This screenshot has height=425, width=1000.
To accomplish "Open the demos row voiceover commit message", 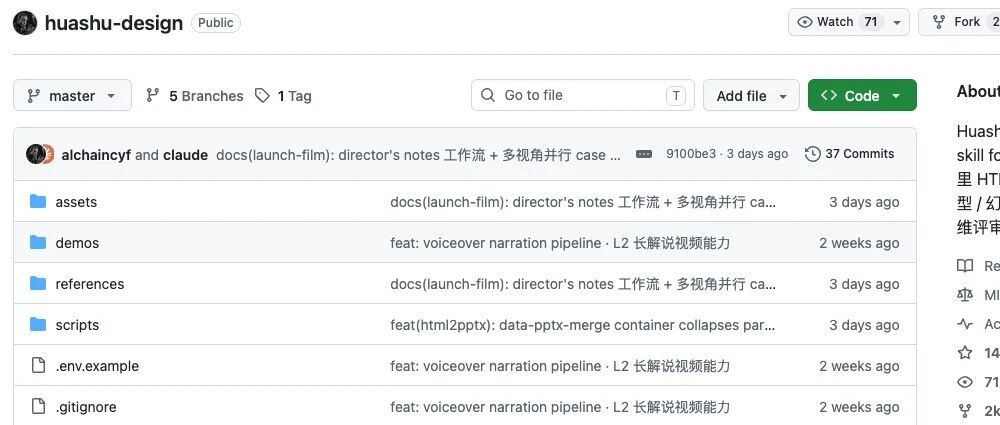I will point(560,243).
